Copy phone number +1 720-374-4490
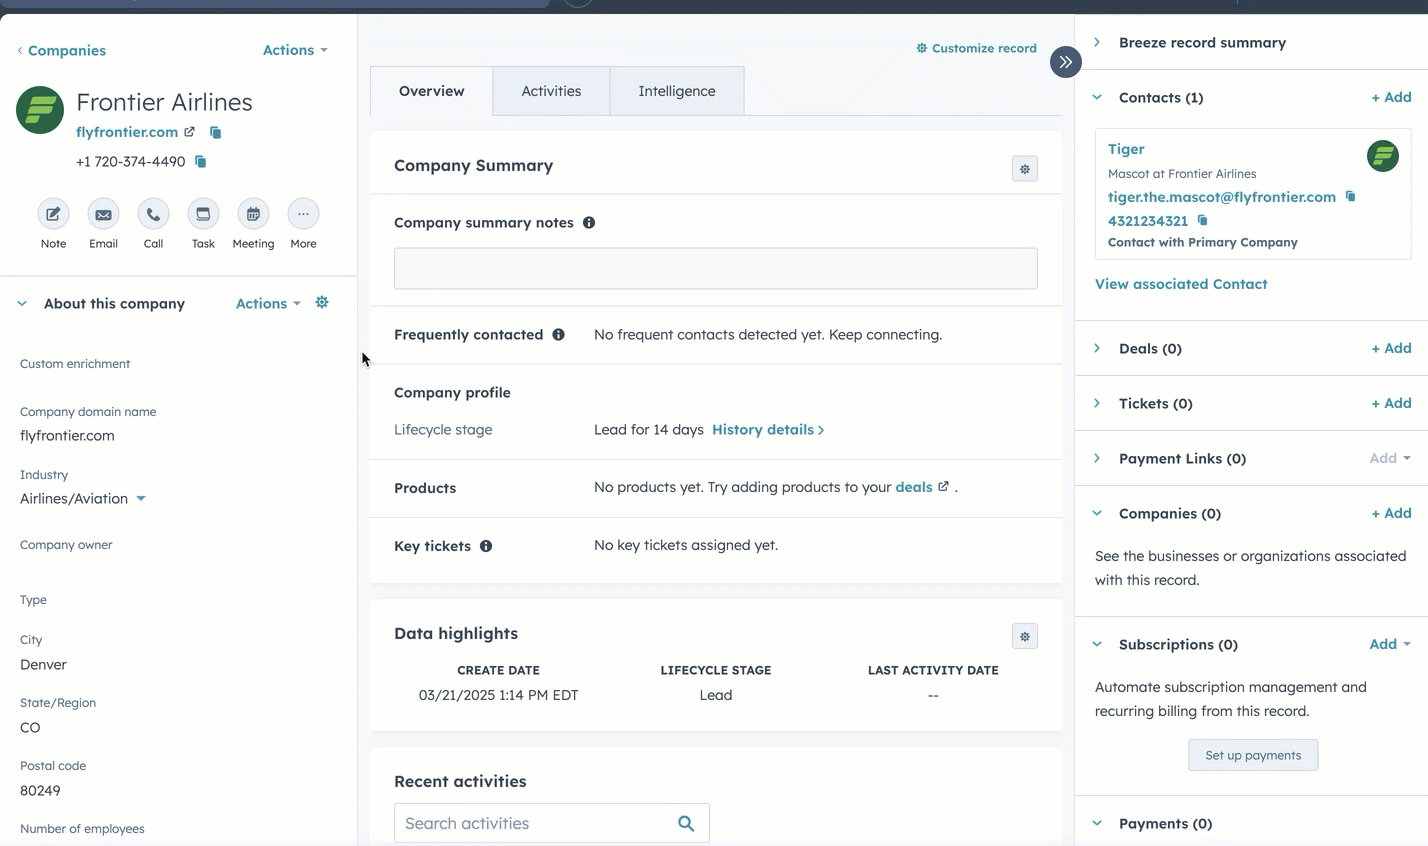The height and width of the screenshot is (846, 1428). (200, 161)
